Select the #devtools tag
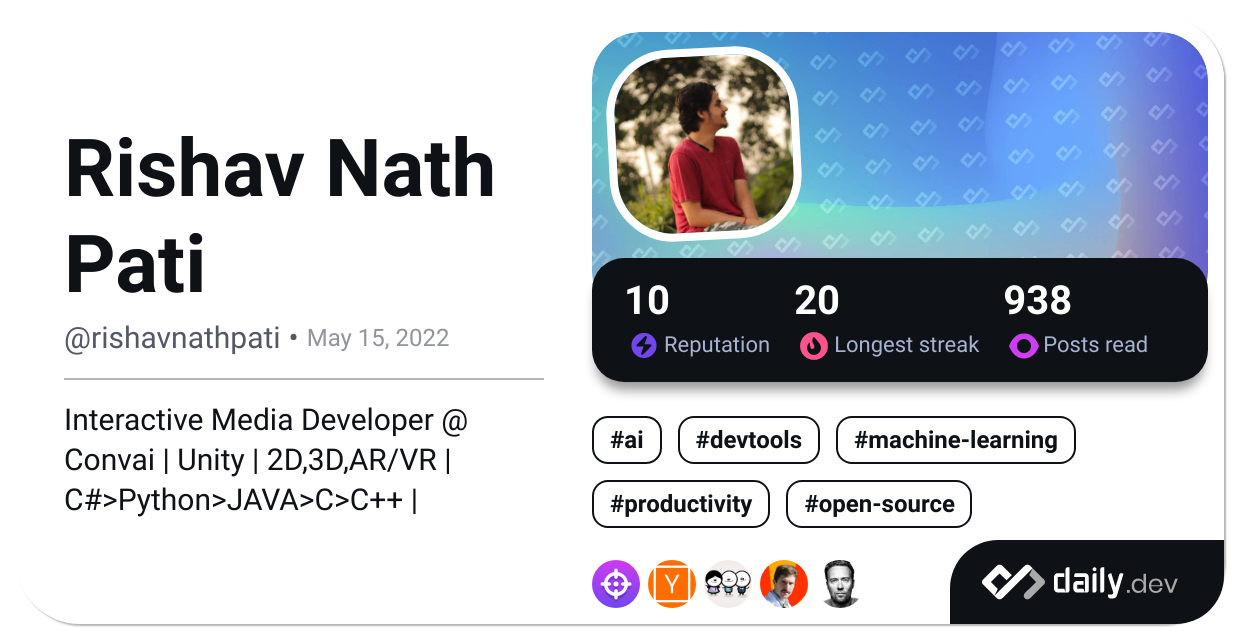This screenshot has height=640, width=1240. (x=749, y=440)
